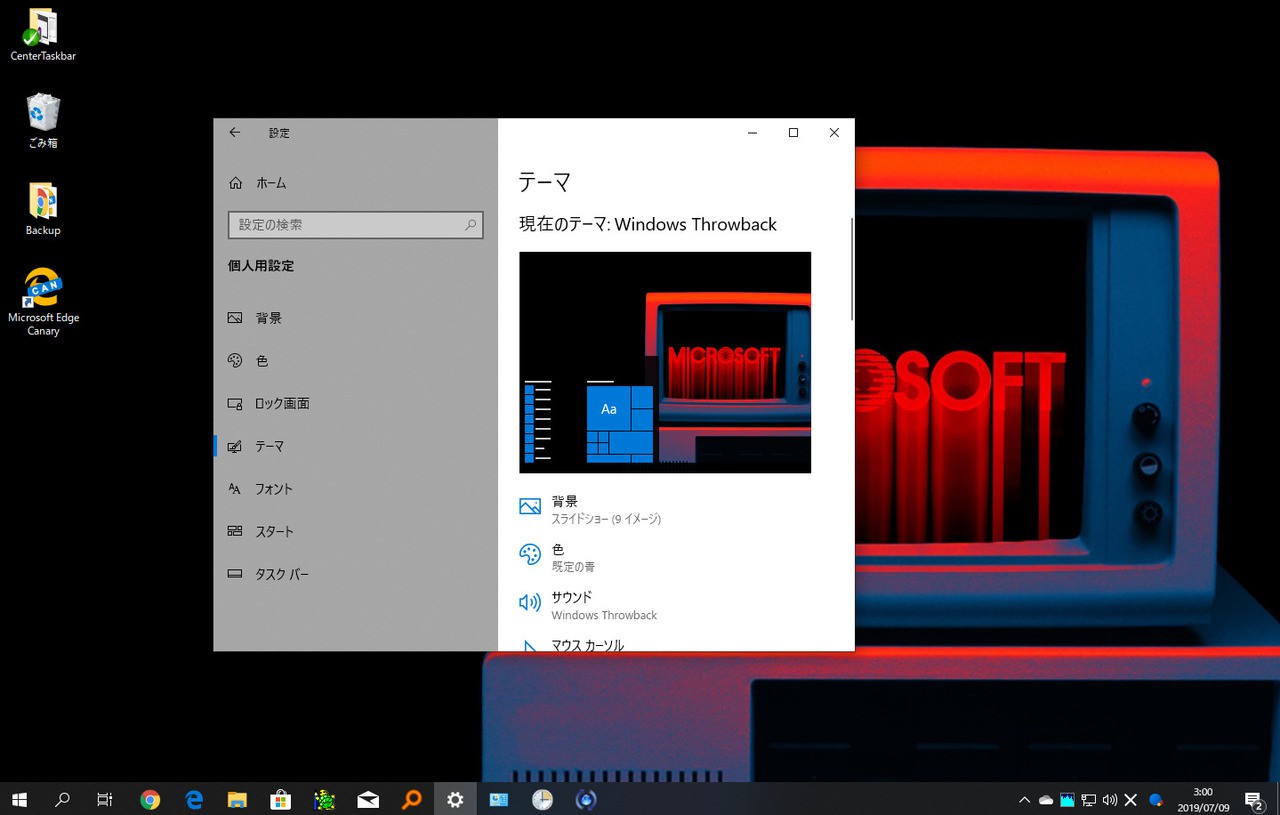Open File Explorer from taskbar
The image size is (1280, 815).
pos(237,799)
